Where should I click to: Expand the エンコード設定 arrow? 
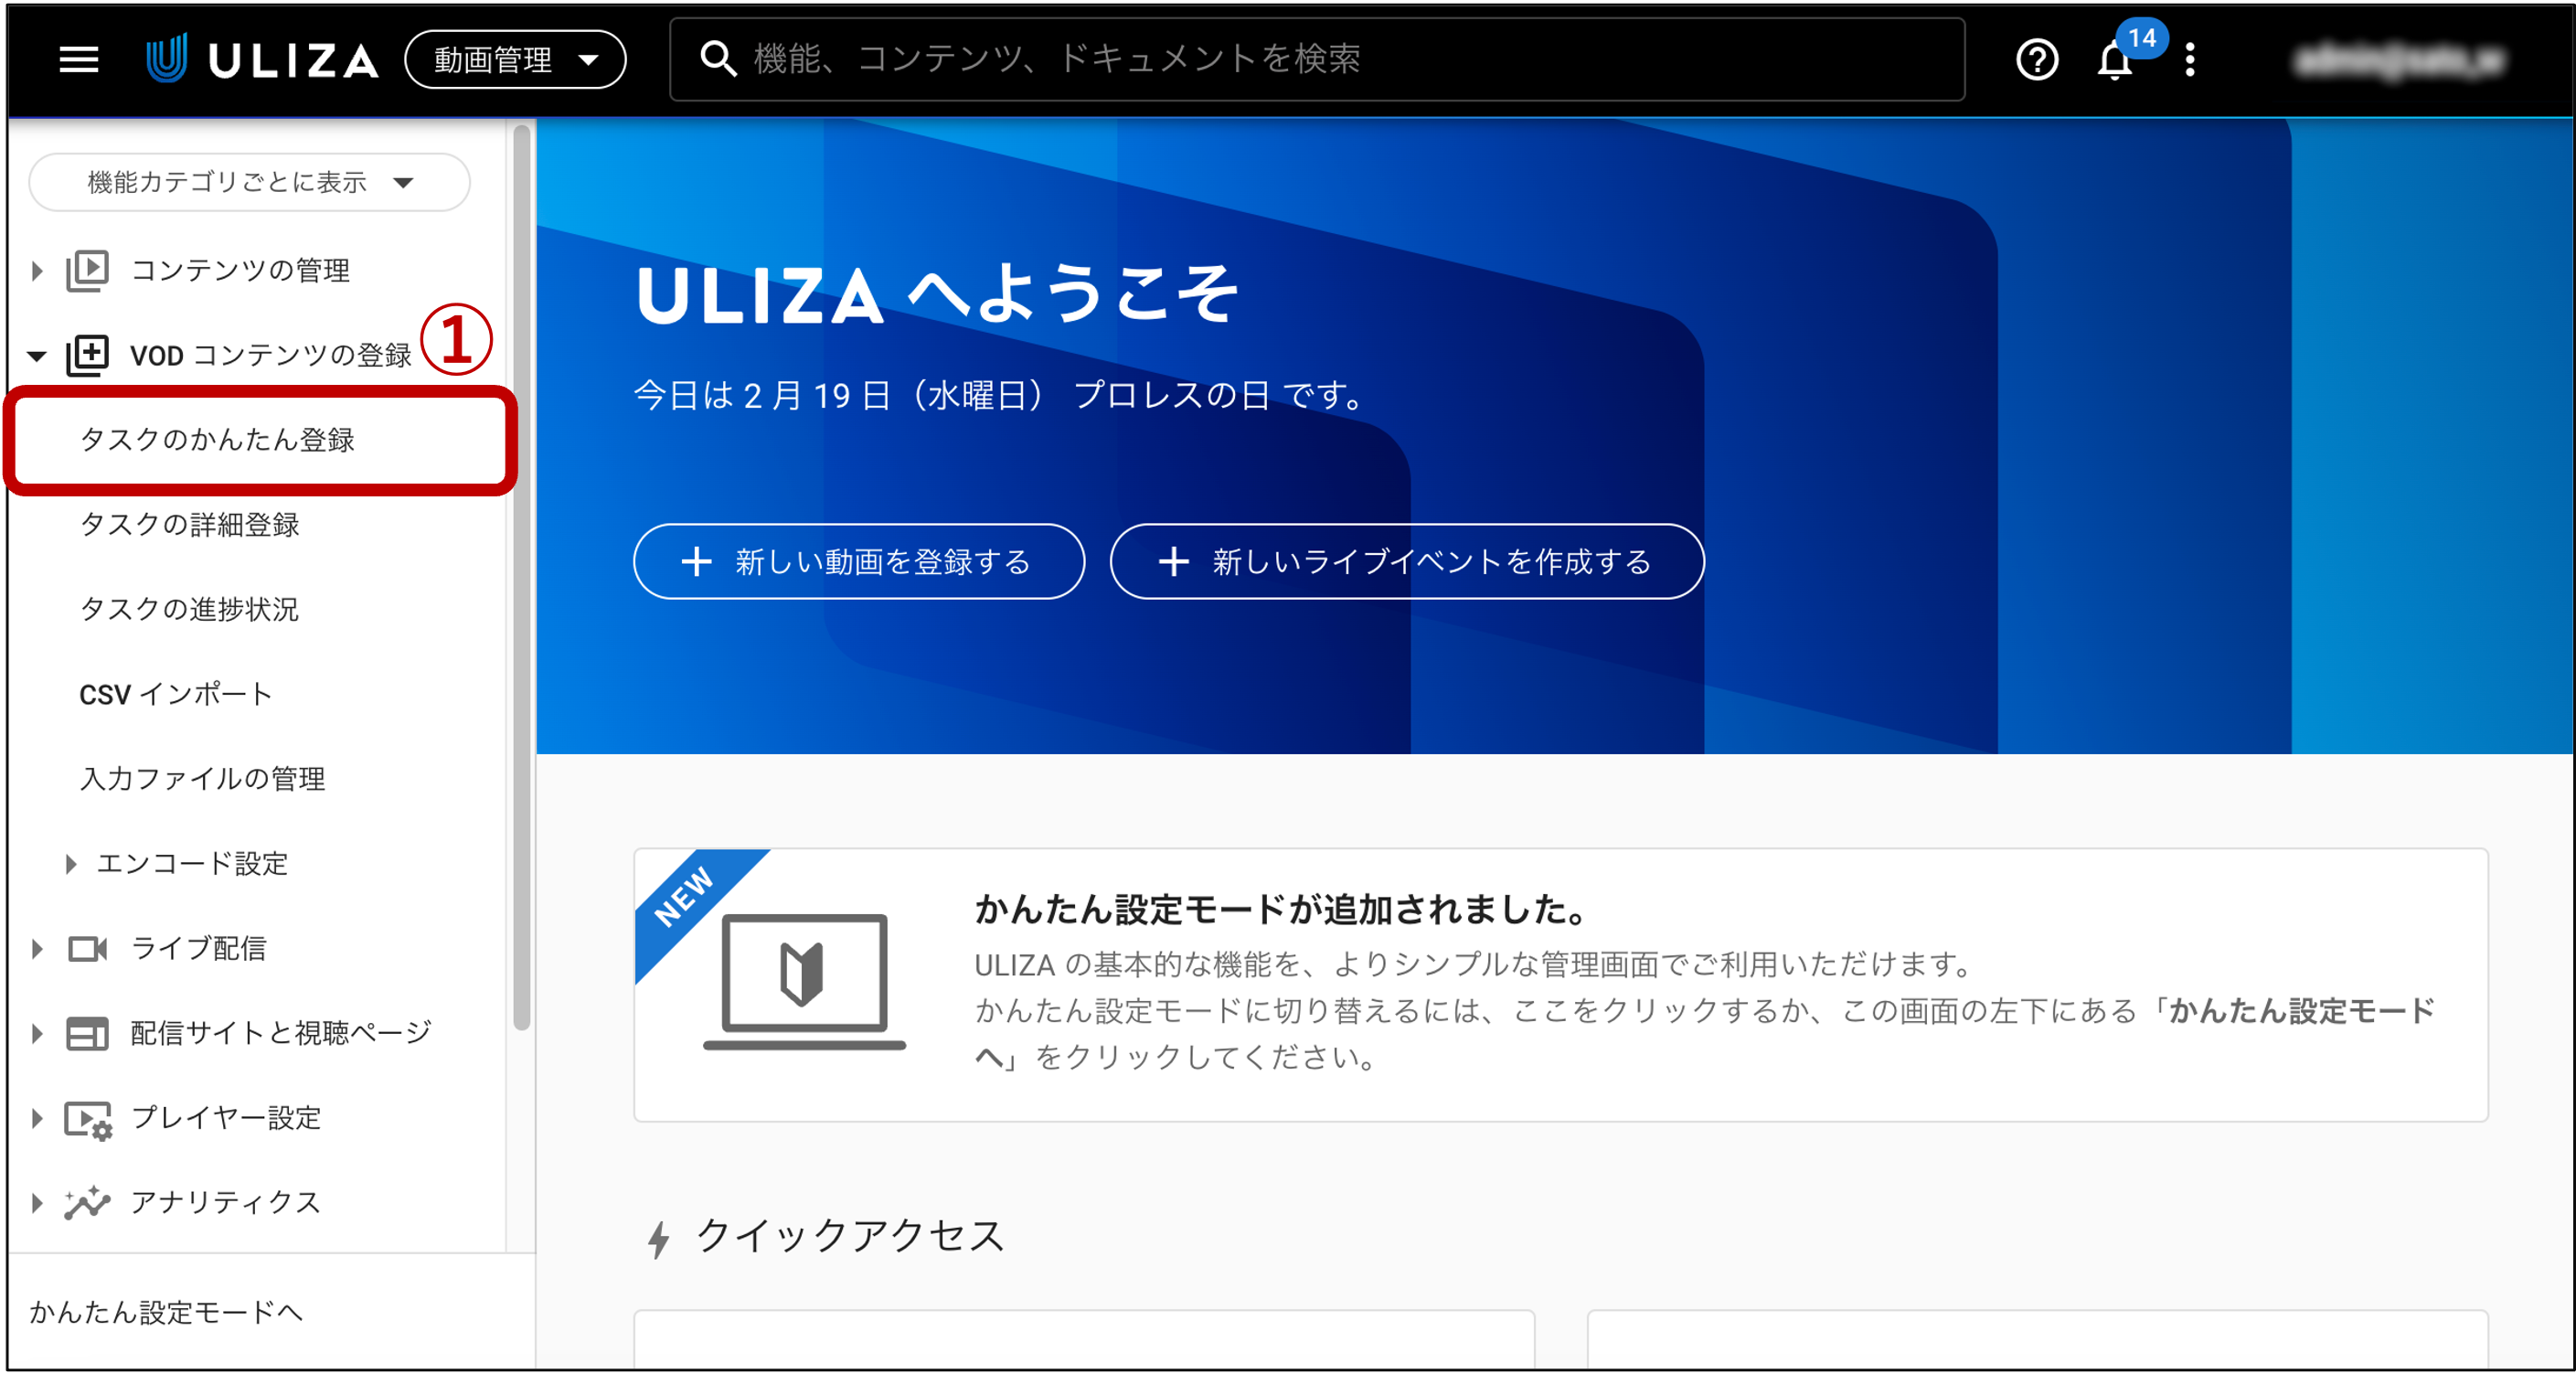[70, 864]
